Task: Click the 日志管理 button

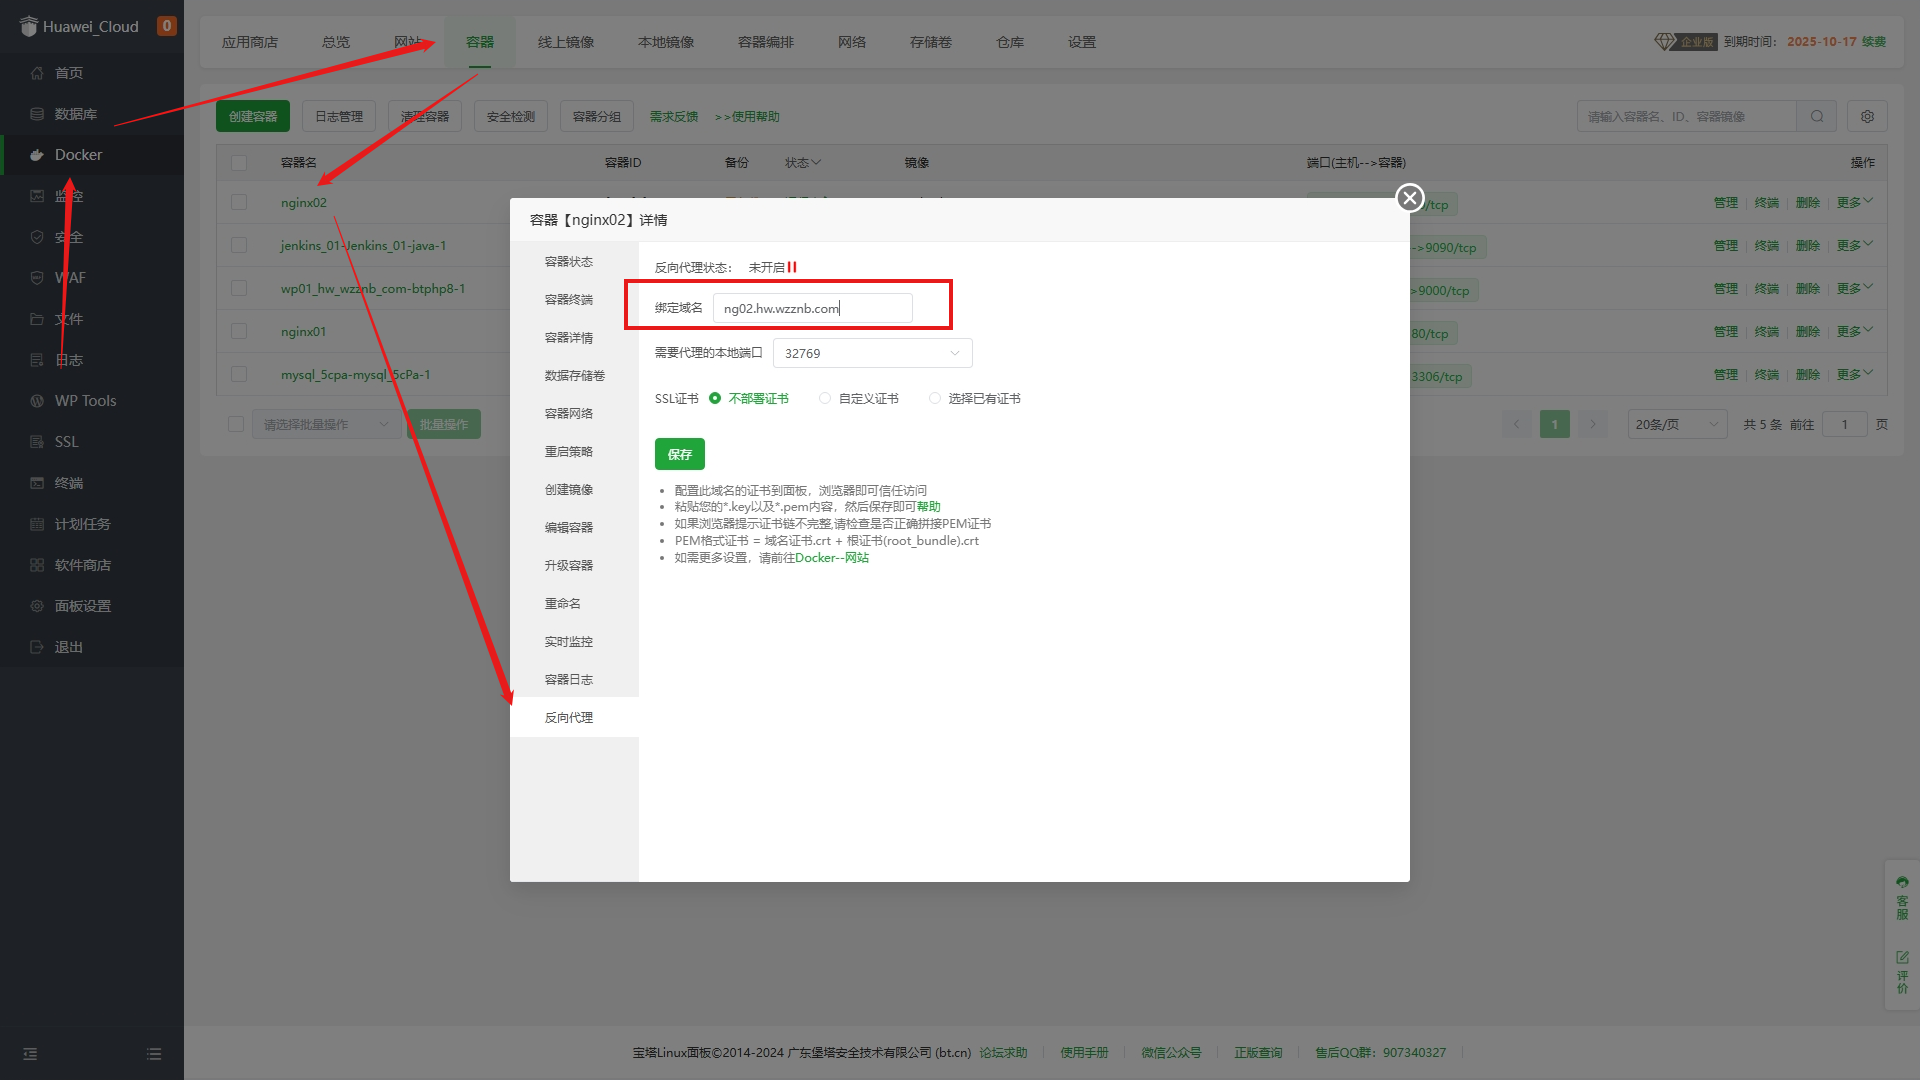Action: point(339,116)
